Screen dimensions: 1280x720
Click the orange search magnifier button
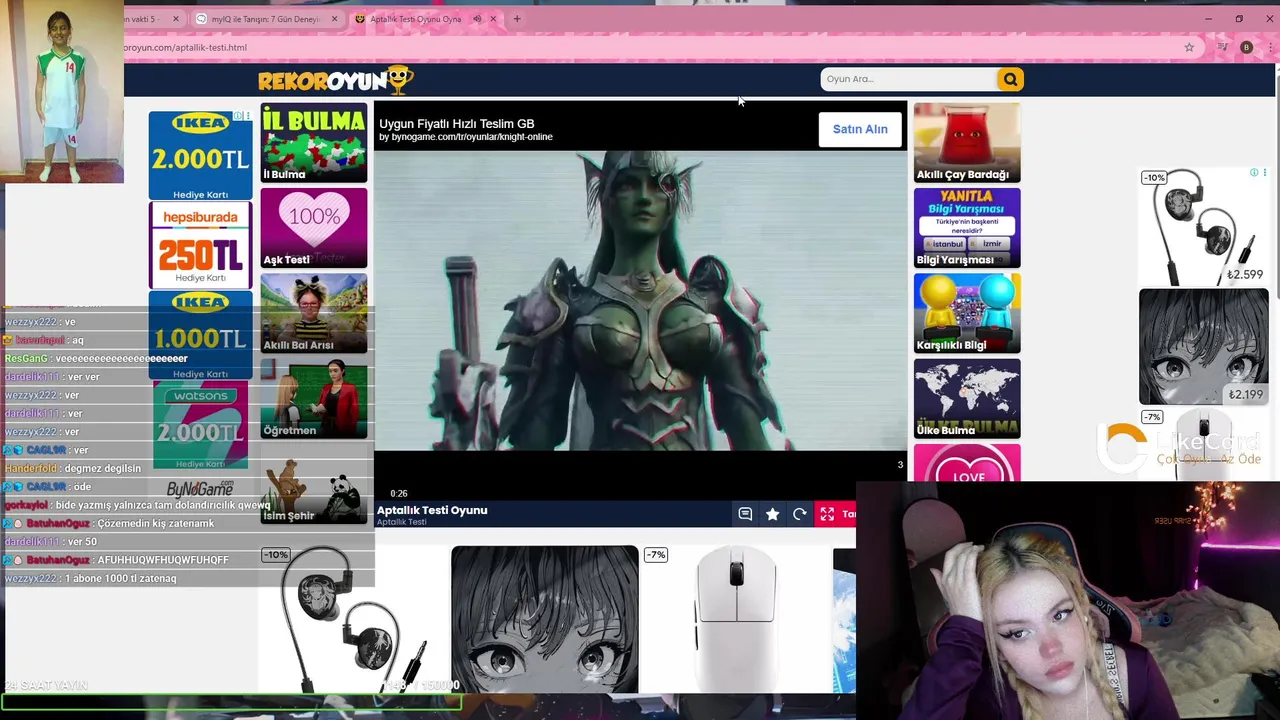(1010, 79)
